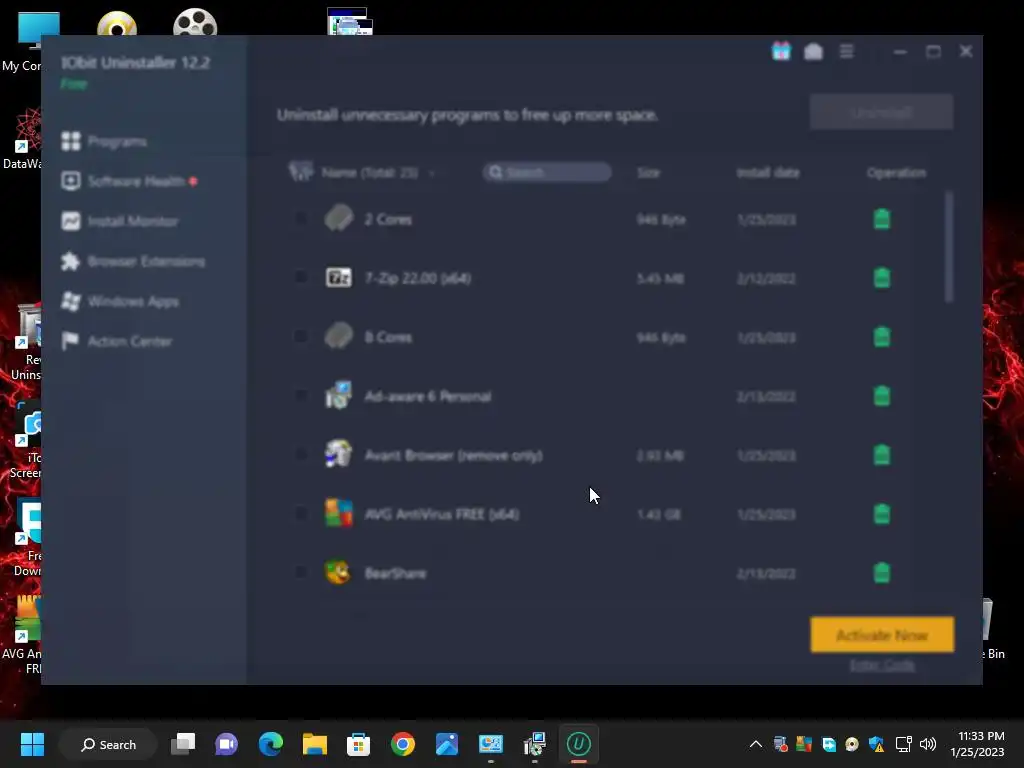The height and width of the screenshot is (768, 1024).
Task: Click the BearShare program icon
Action: pos(338,572)
